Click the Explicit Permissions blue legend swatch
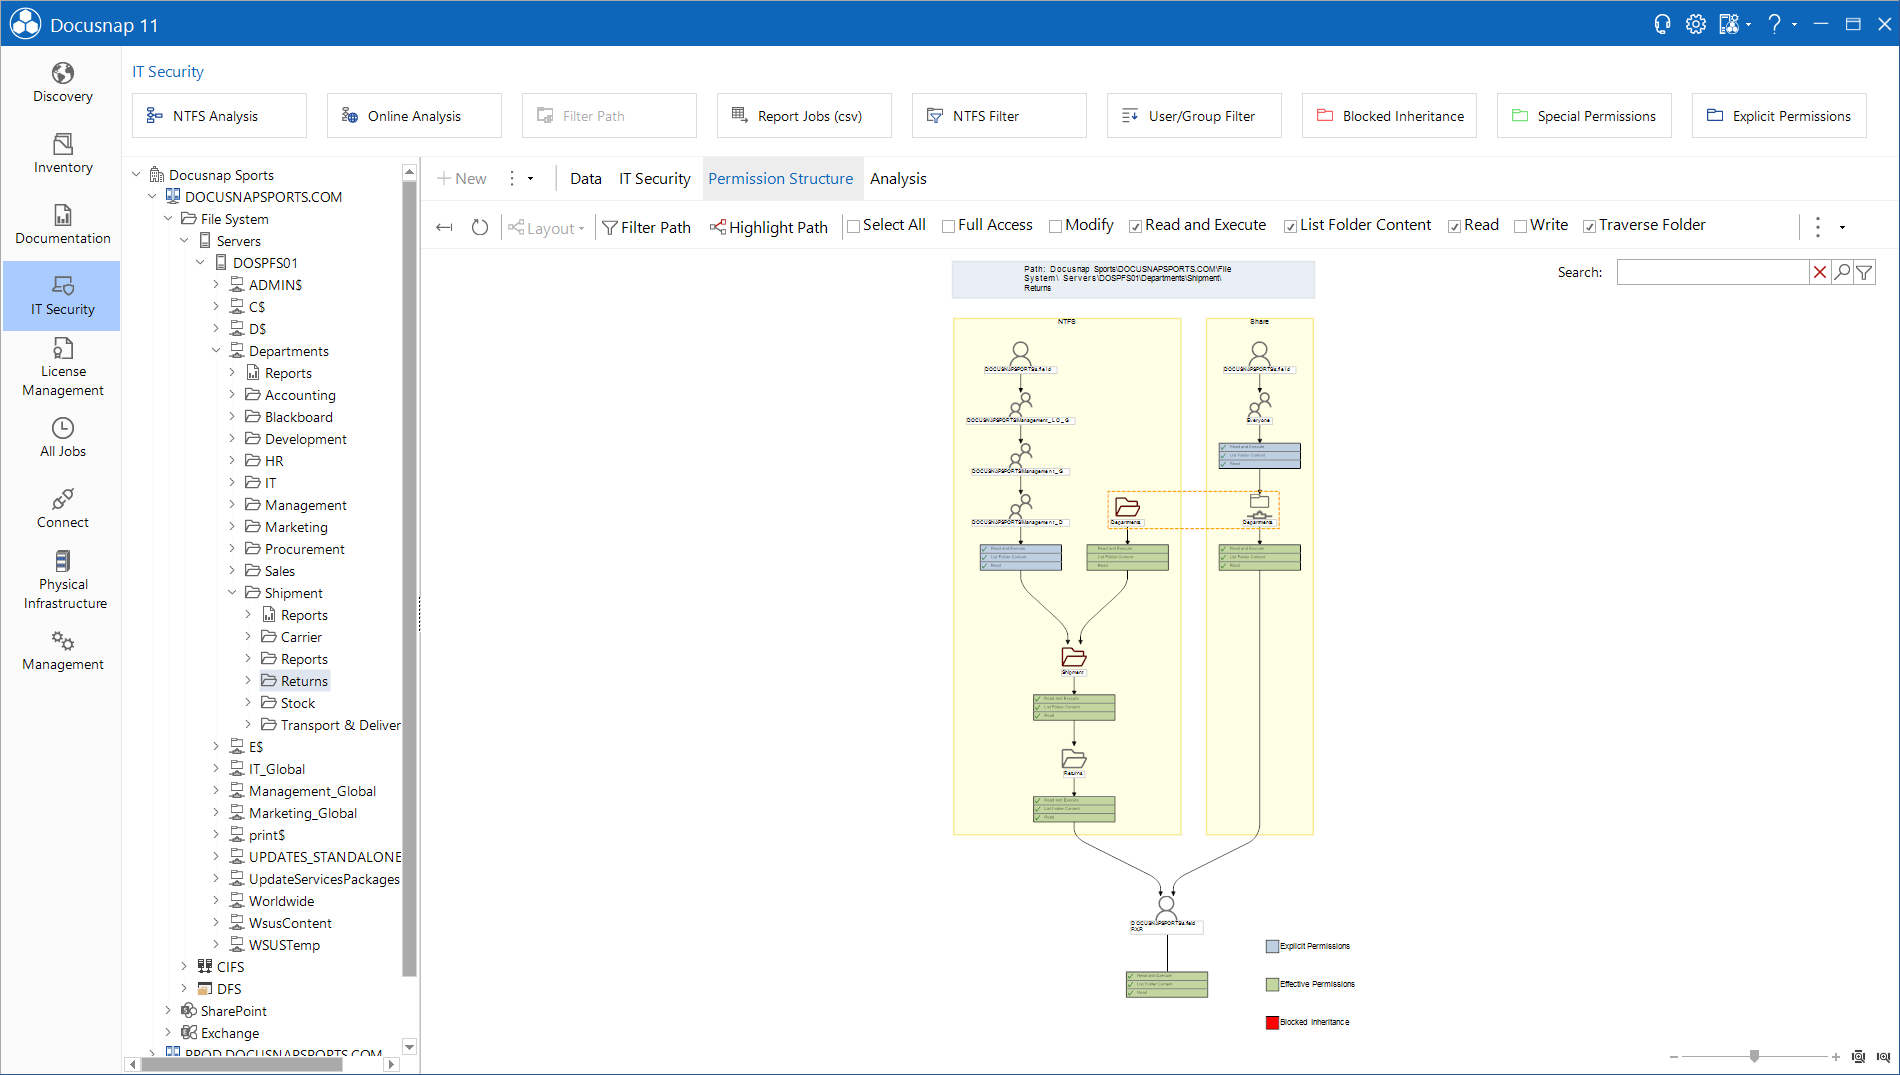The height and width of the screenshot is (1075, 1900). coord(1272,946)
